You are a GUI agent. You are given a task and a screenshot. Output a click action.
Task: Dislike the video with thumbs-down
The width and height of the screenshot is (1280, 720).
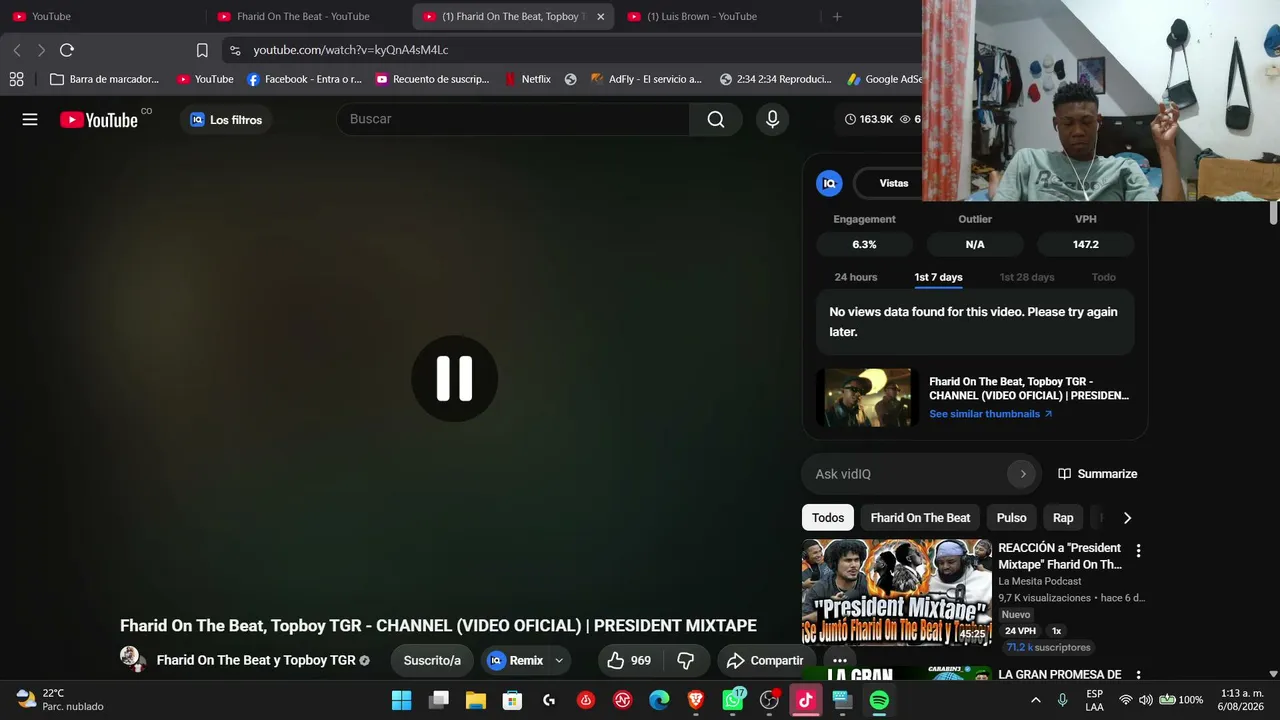pos(686,660)
